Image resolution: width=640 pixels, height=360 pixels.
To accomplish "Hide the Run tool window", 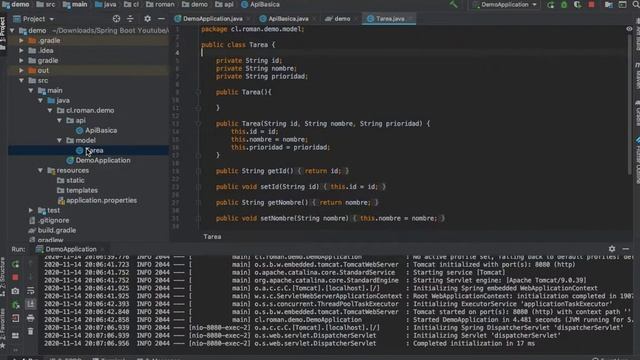I will tap(626, 249).
